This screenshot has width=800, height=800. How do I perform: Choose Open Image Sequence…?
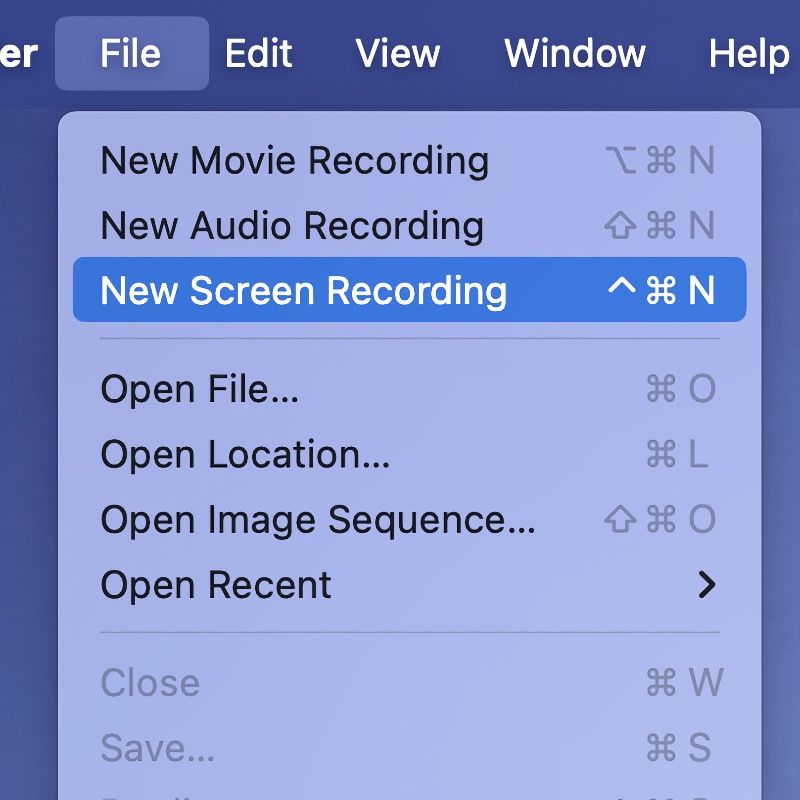(x=318, y=520)
